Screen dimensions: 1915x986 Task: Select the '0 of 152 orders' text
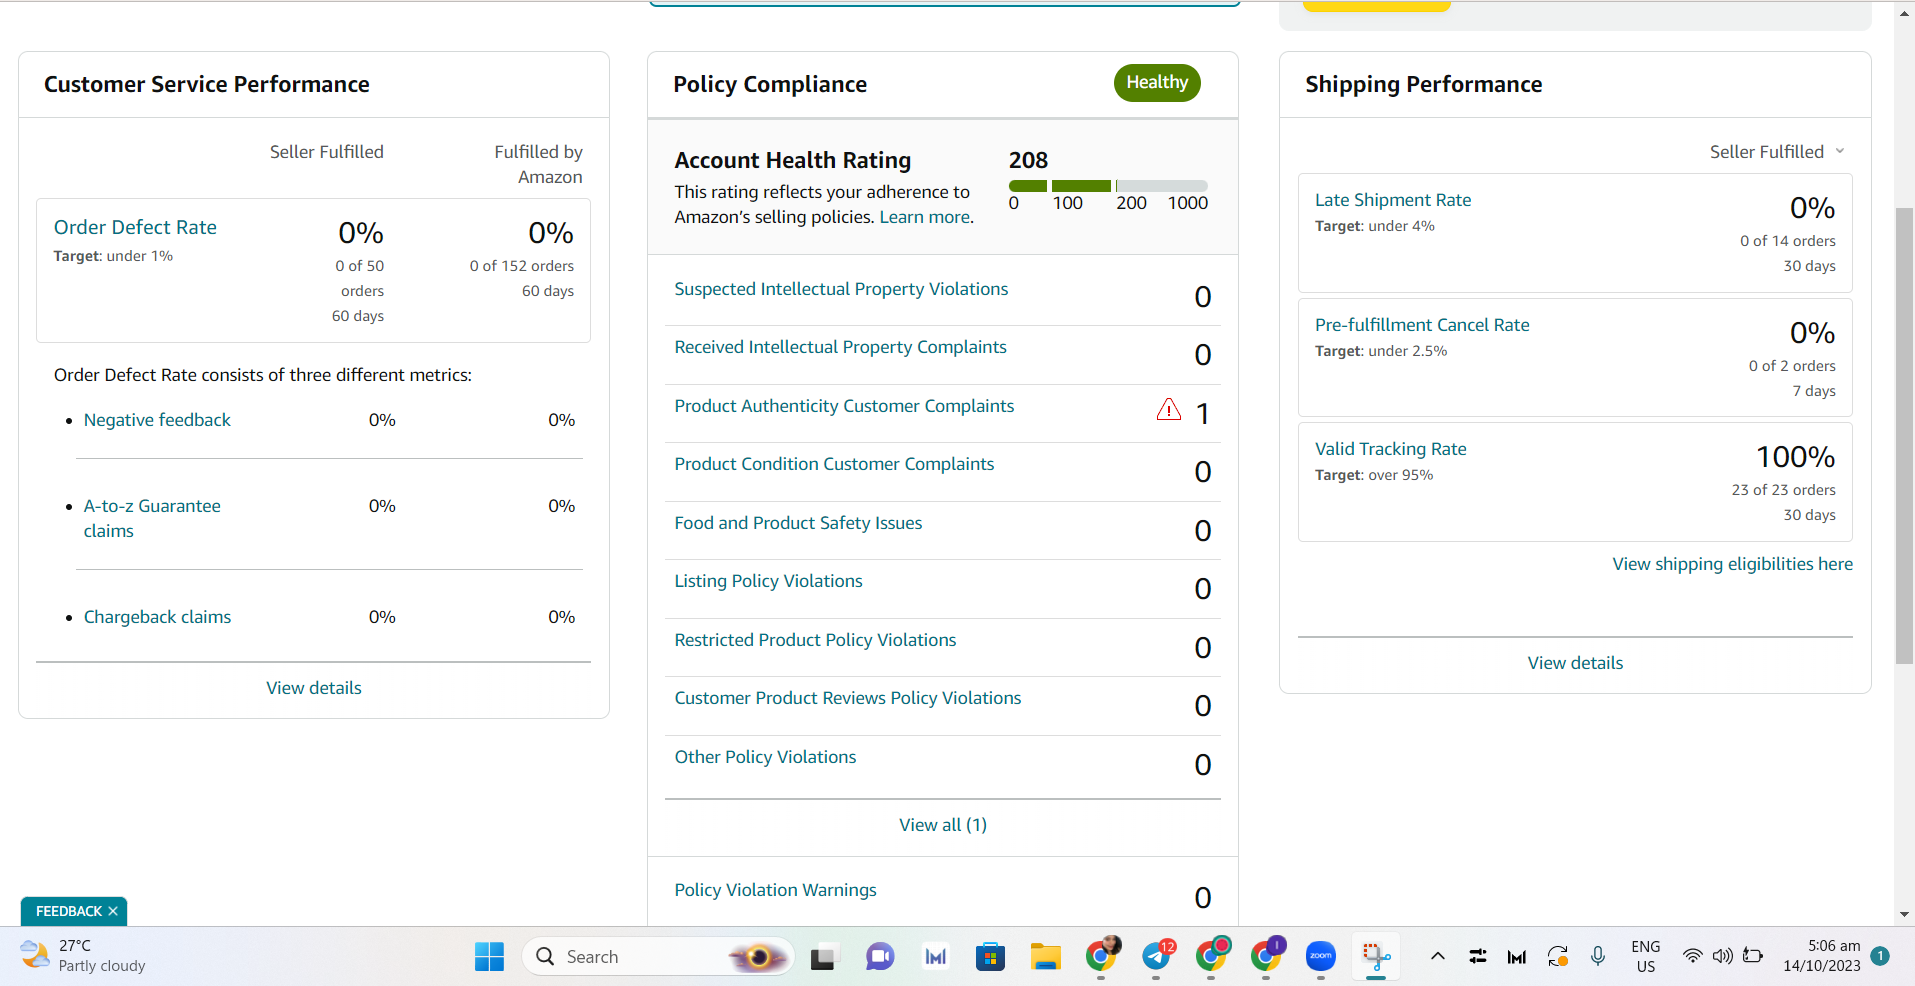(522, 266)
